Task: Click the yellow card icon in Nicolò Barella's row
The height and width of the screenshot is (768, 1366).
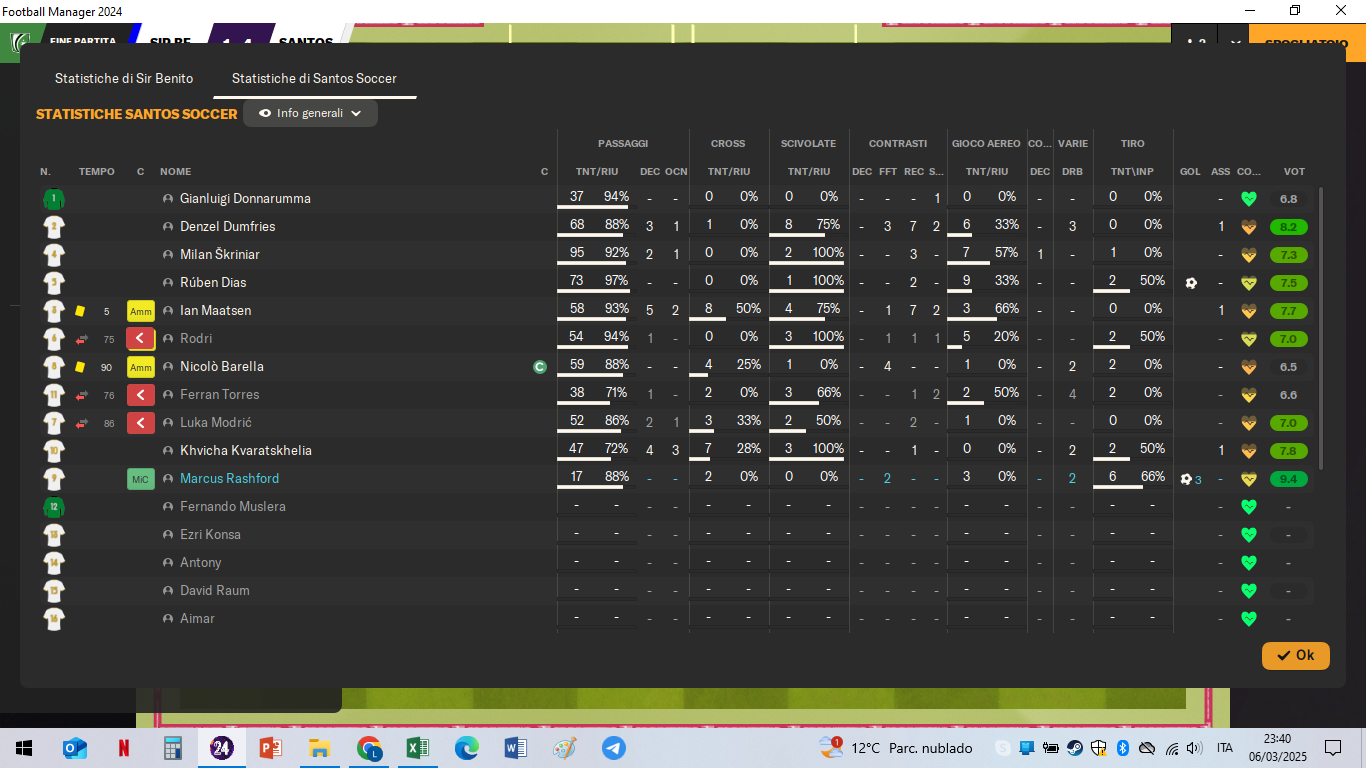Action: [80, 367]
